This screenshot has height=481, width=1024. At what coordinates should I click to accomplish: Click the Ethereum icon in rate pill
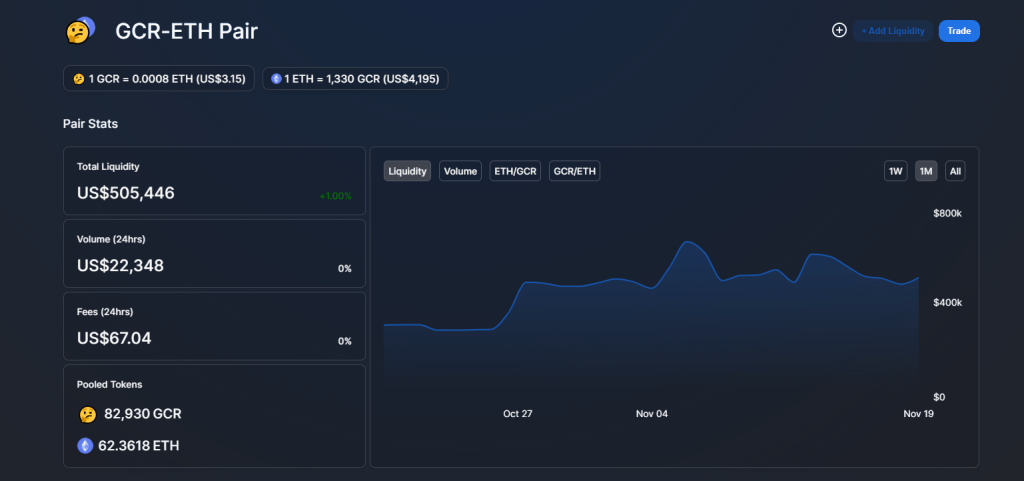click(x=276, y=79)
